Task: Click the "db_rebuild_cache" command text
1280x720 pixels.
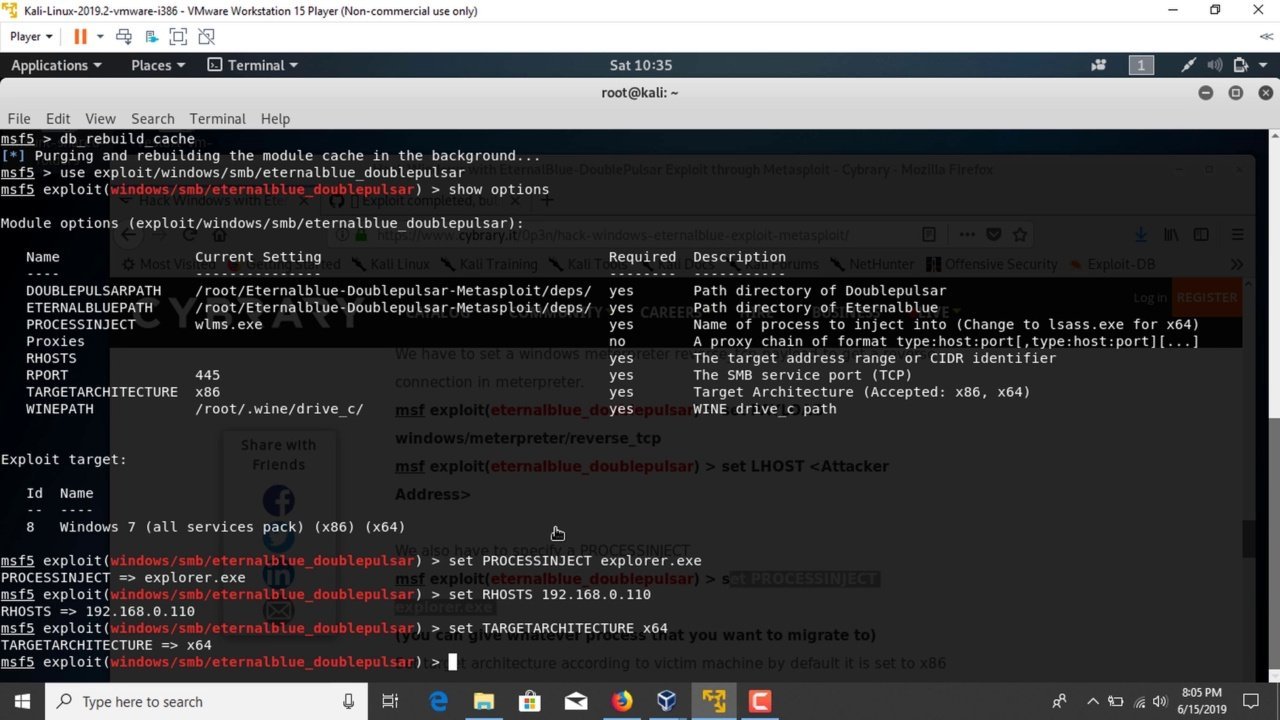Action: pyautogui.click(x=127, y=139)
